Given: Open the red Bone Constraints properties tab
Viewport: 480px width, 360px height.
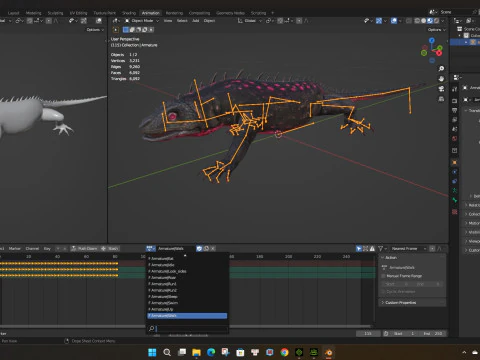Looking at the screenshot, I should (455, 212).
